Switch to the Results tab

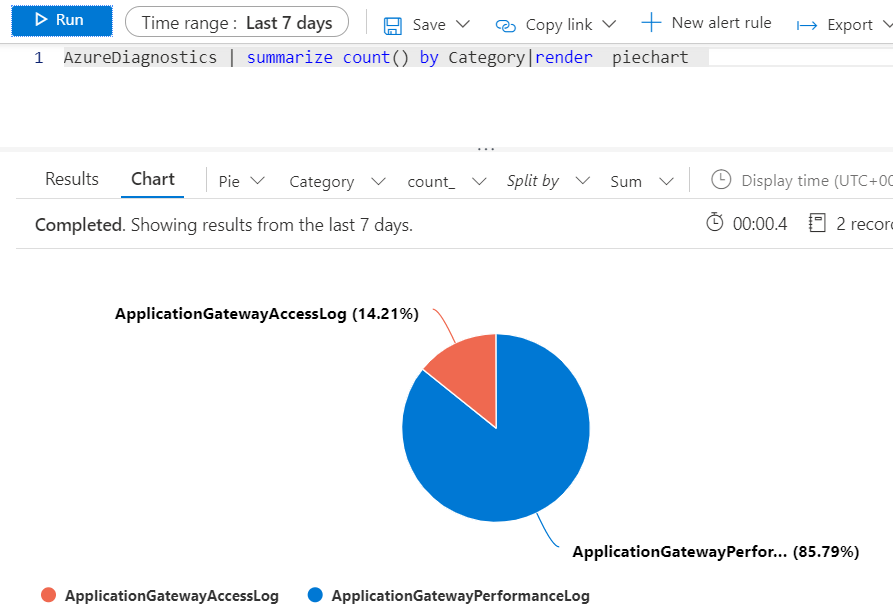[x=71, y=179]
